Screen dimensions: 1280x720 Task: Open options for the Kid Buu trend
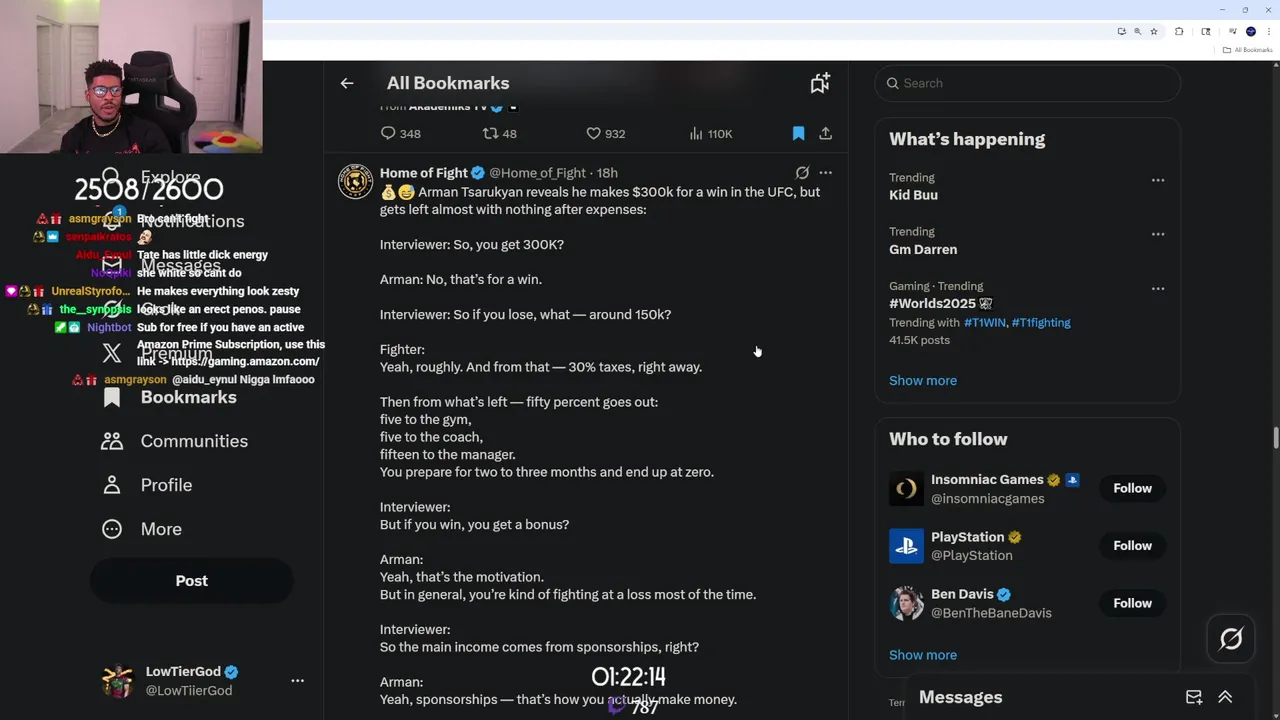point(1157,180)
